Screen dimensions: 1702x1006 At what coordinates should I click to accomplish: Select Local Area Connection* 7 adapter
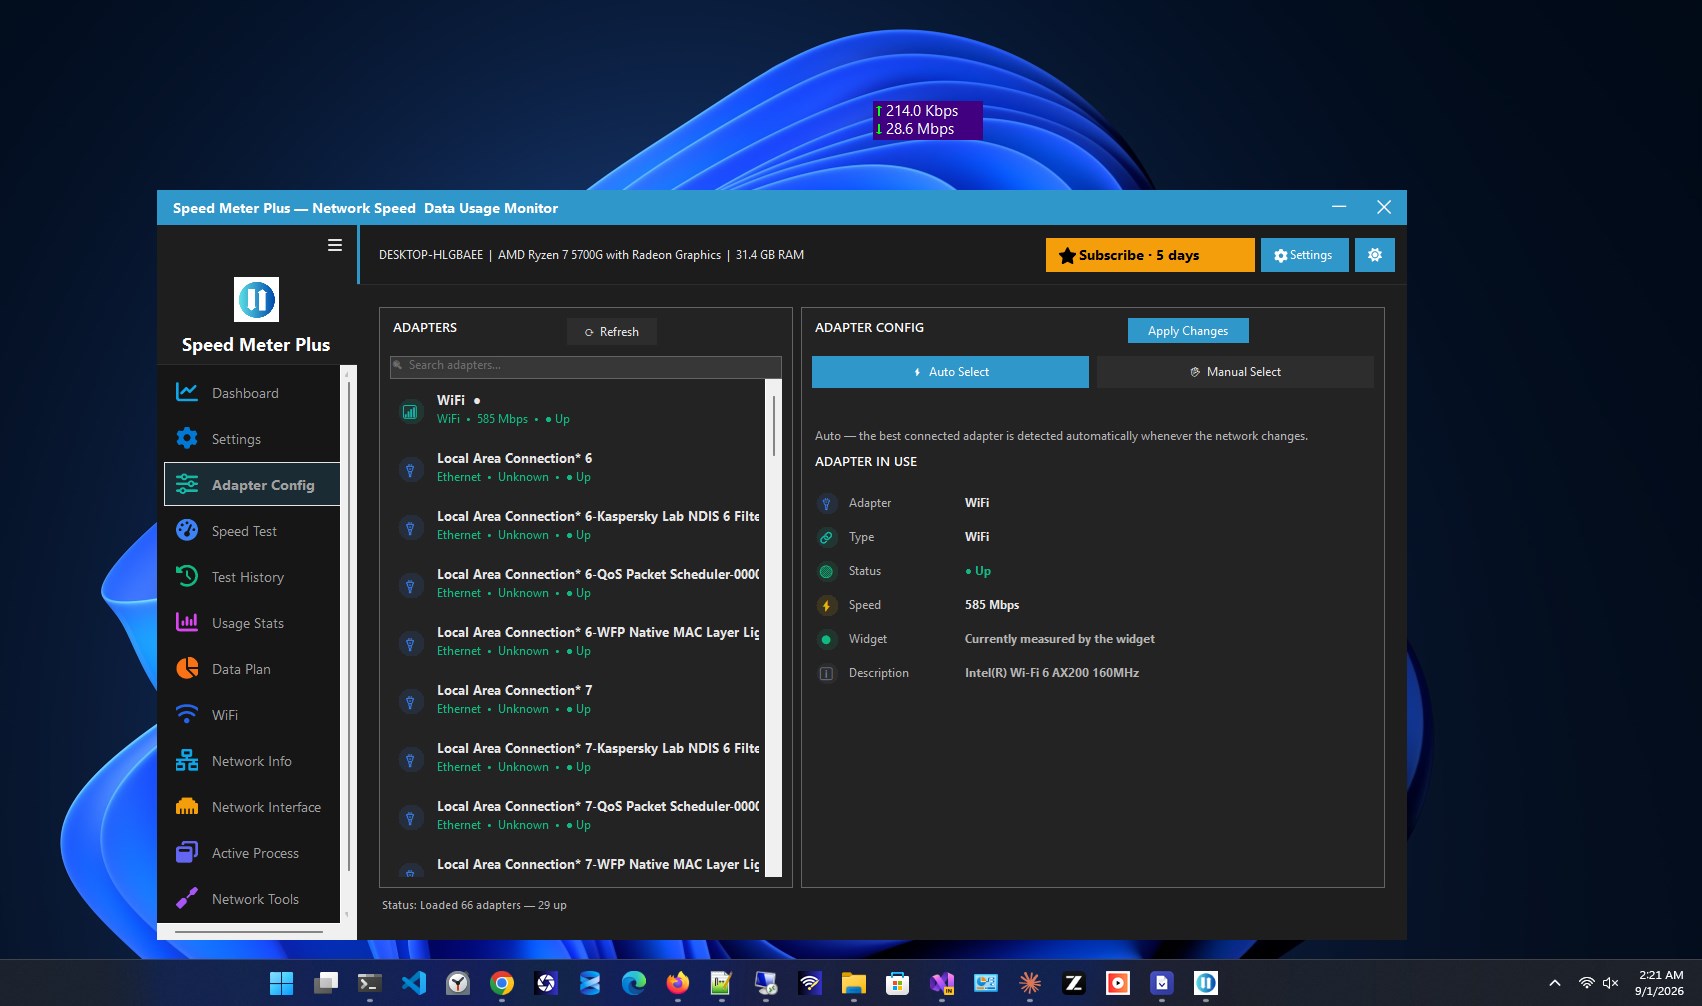(578, 699)
